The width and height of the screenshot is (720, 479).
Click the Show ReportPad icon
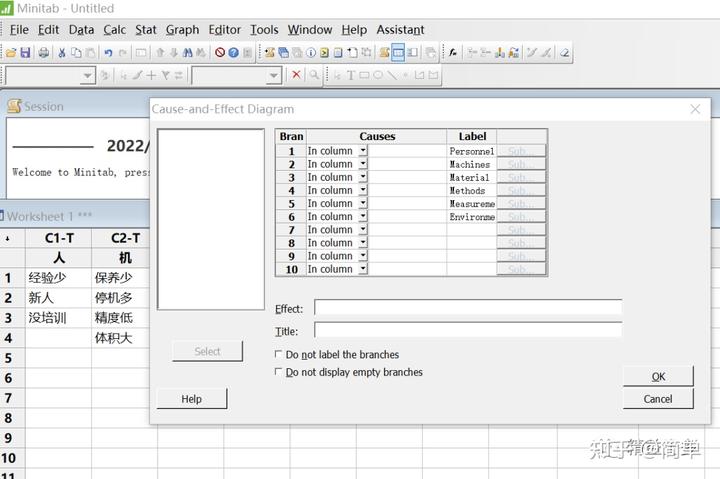pos(338,53)
